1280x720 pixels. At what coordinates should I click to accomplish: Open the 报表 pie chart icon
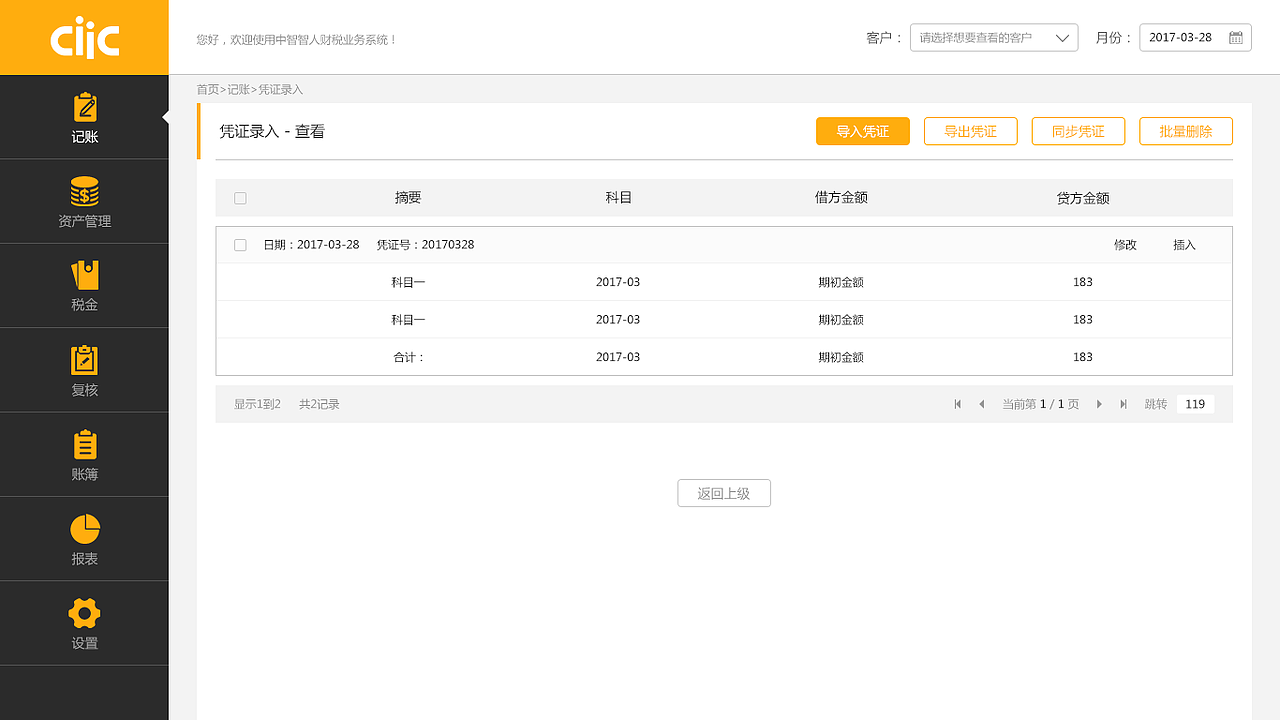pyautogui.click(x=84, y=529)
